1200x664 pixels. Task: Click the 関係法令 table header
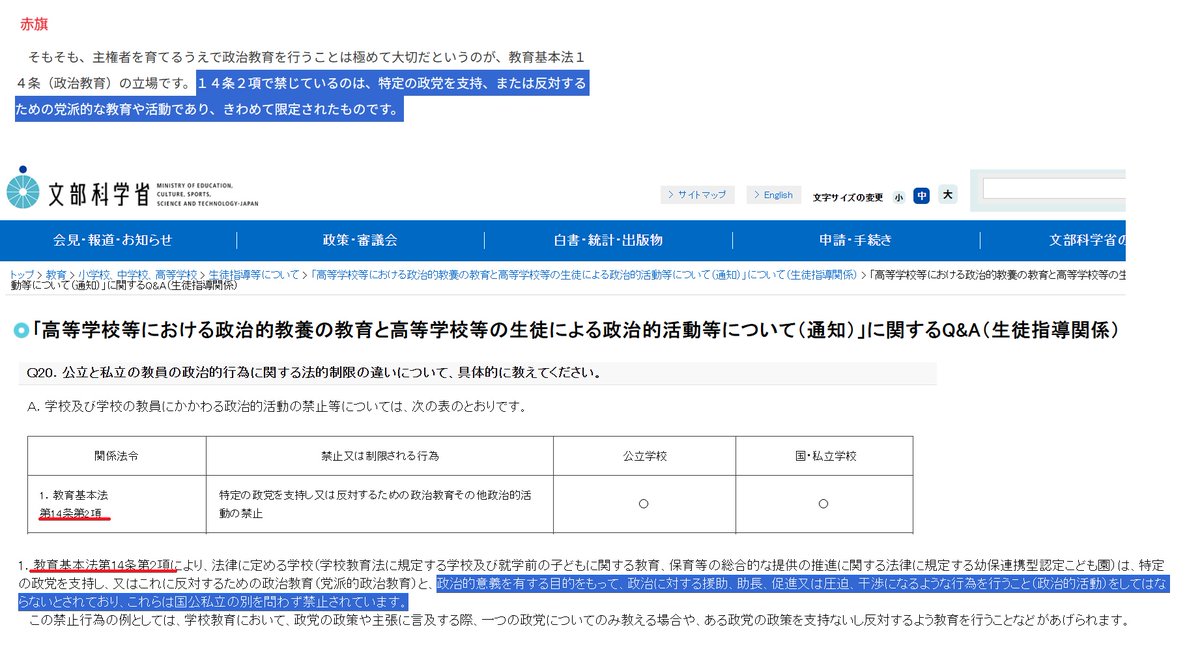click(116, 455)
